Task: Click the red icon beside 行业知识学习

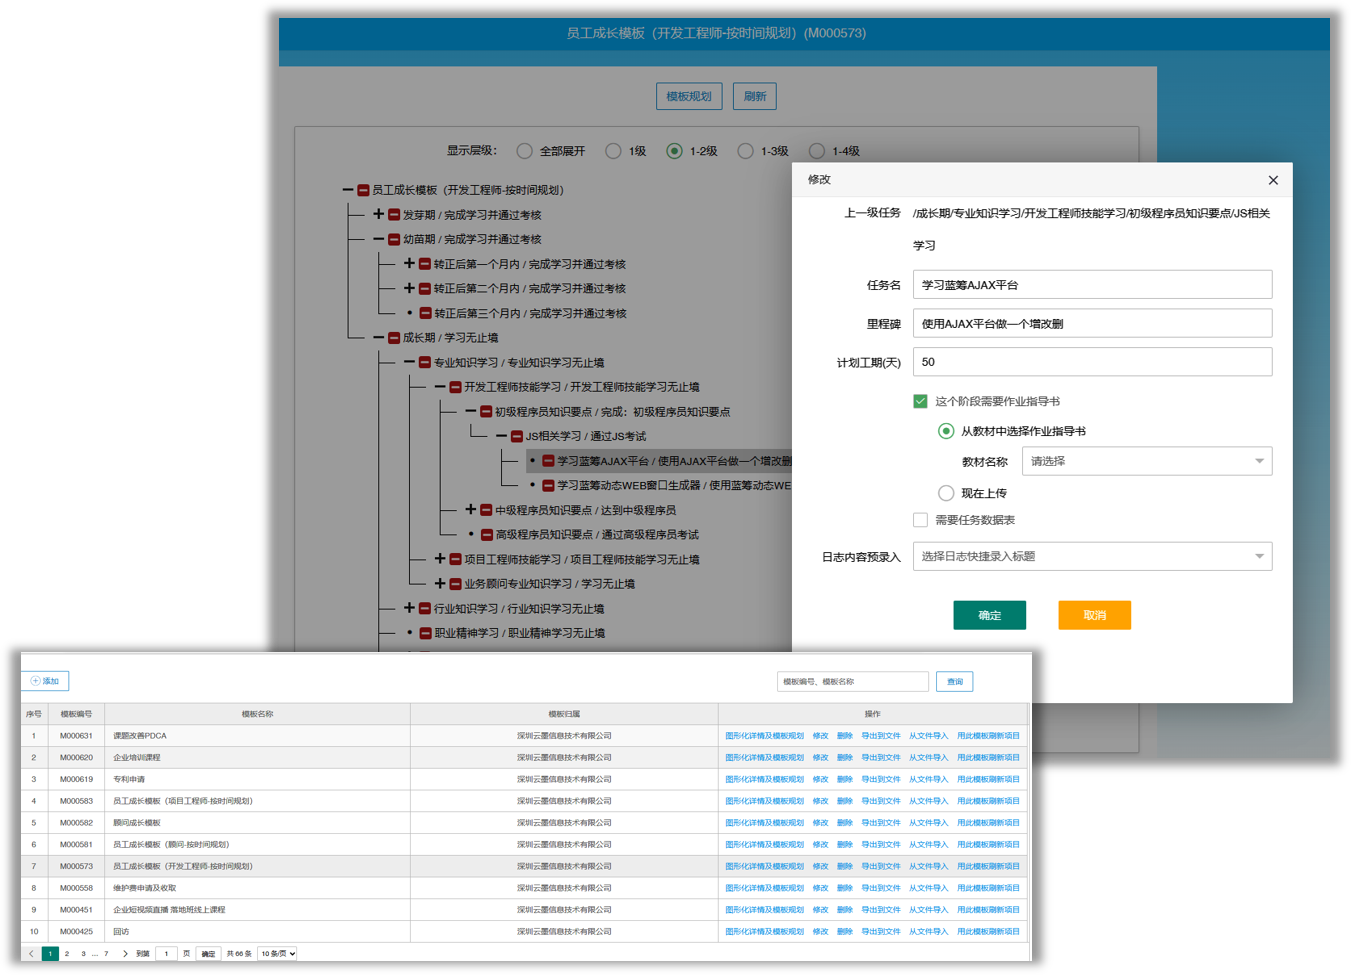Action: [425, 608]
